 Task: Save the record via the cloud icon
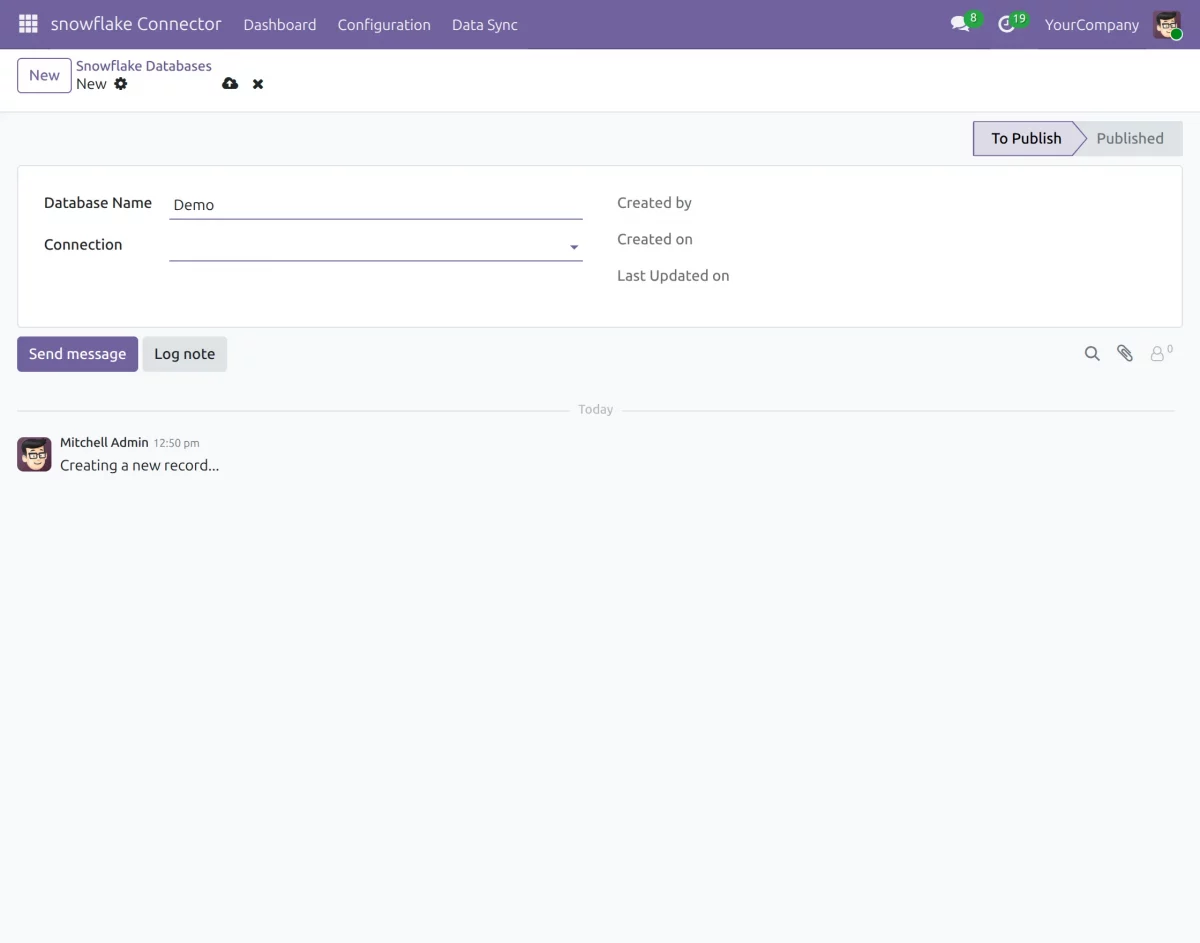[x=230, y=83]
